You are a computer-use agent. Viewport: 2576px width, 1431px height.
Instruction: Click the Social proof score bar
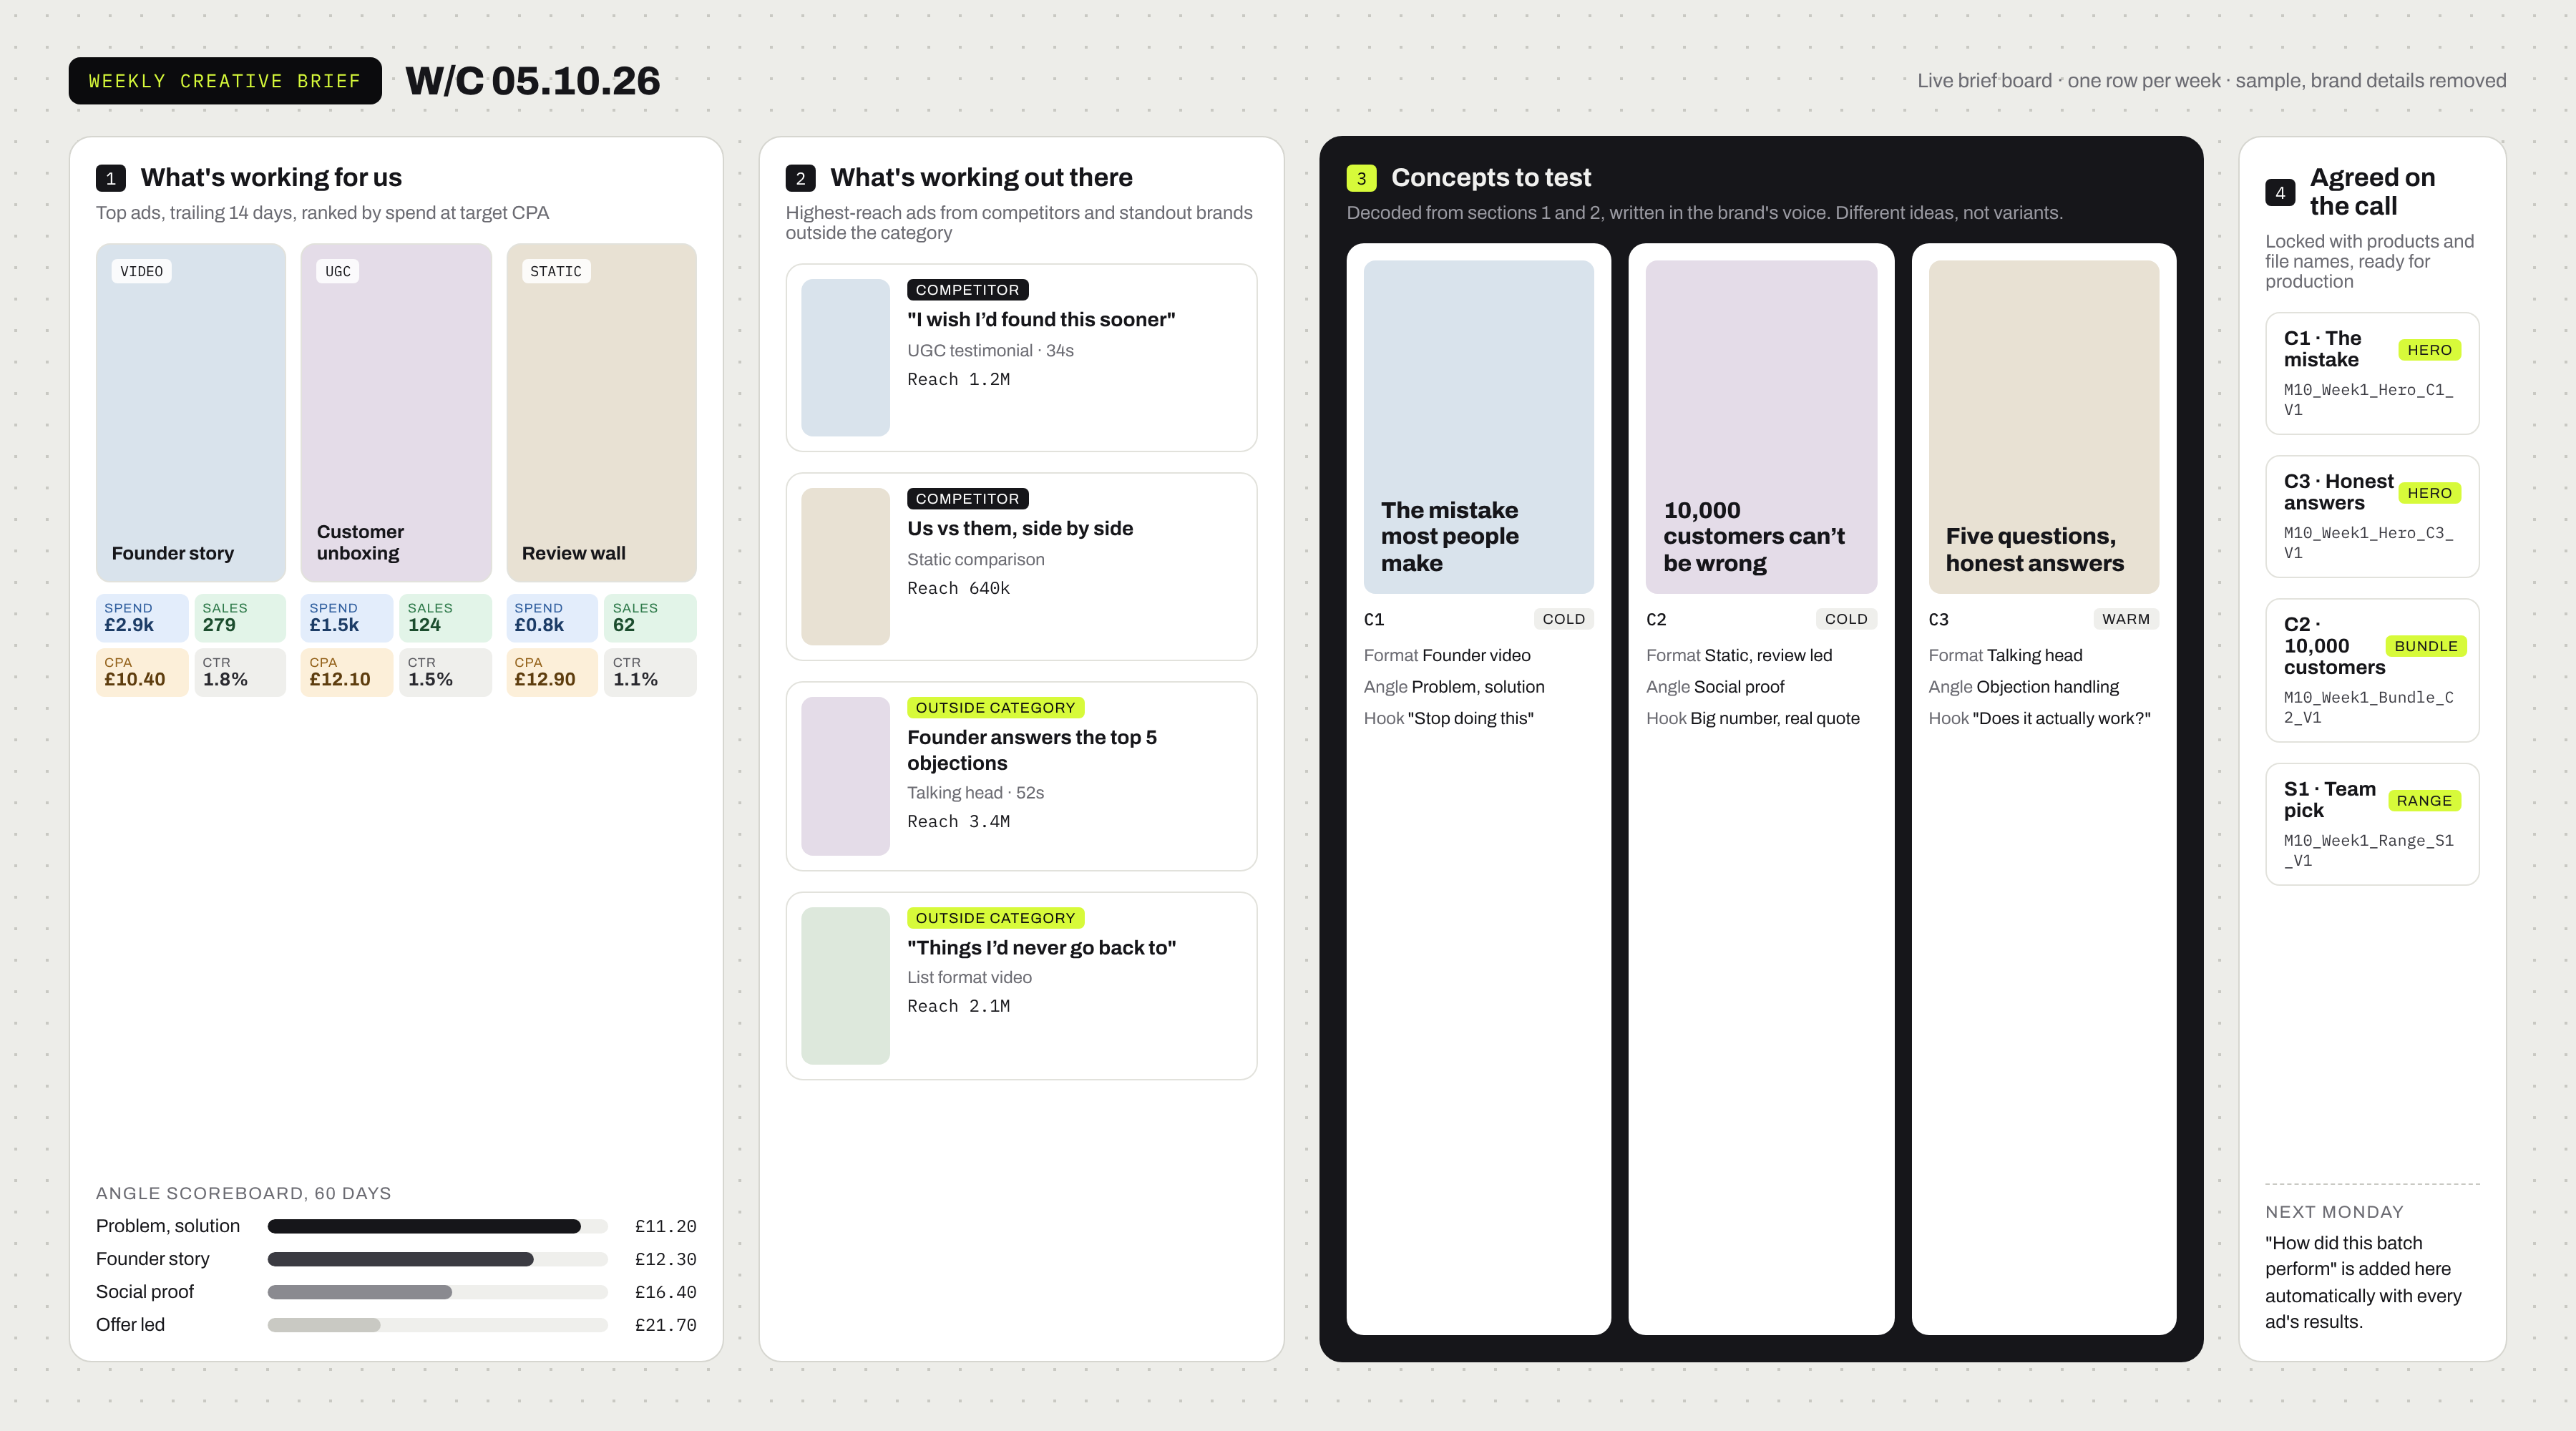(437, 1292)
